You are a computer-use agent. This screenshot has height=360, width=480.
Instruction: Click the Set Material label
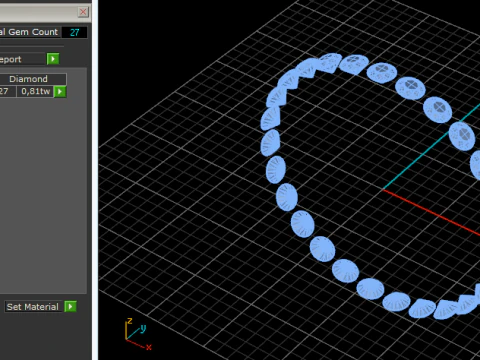[x=33, y=307]
